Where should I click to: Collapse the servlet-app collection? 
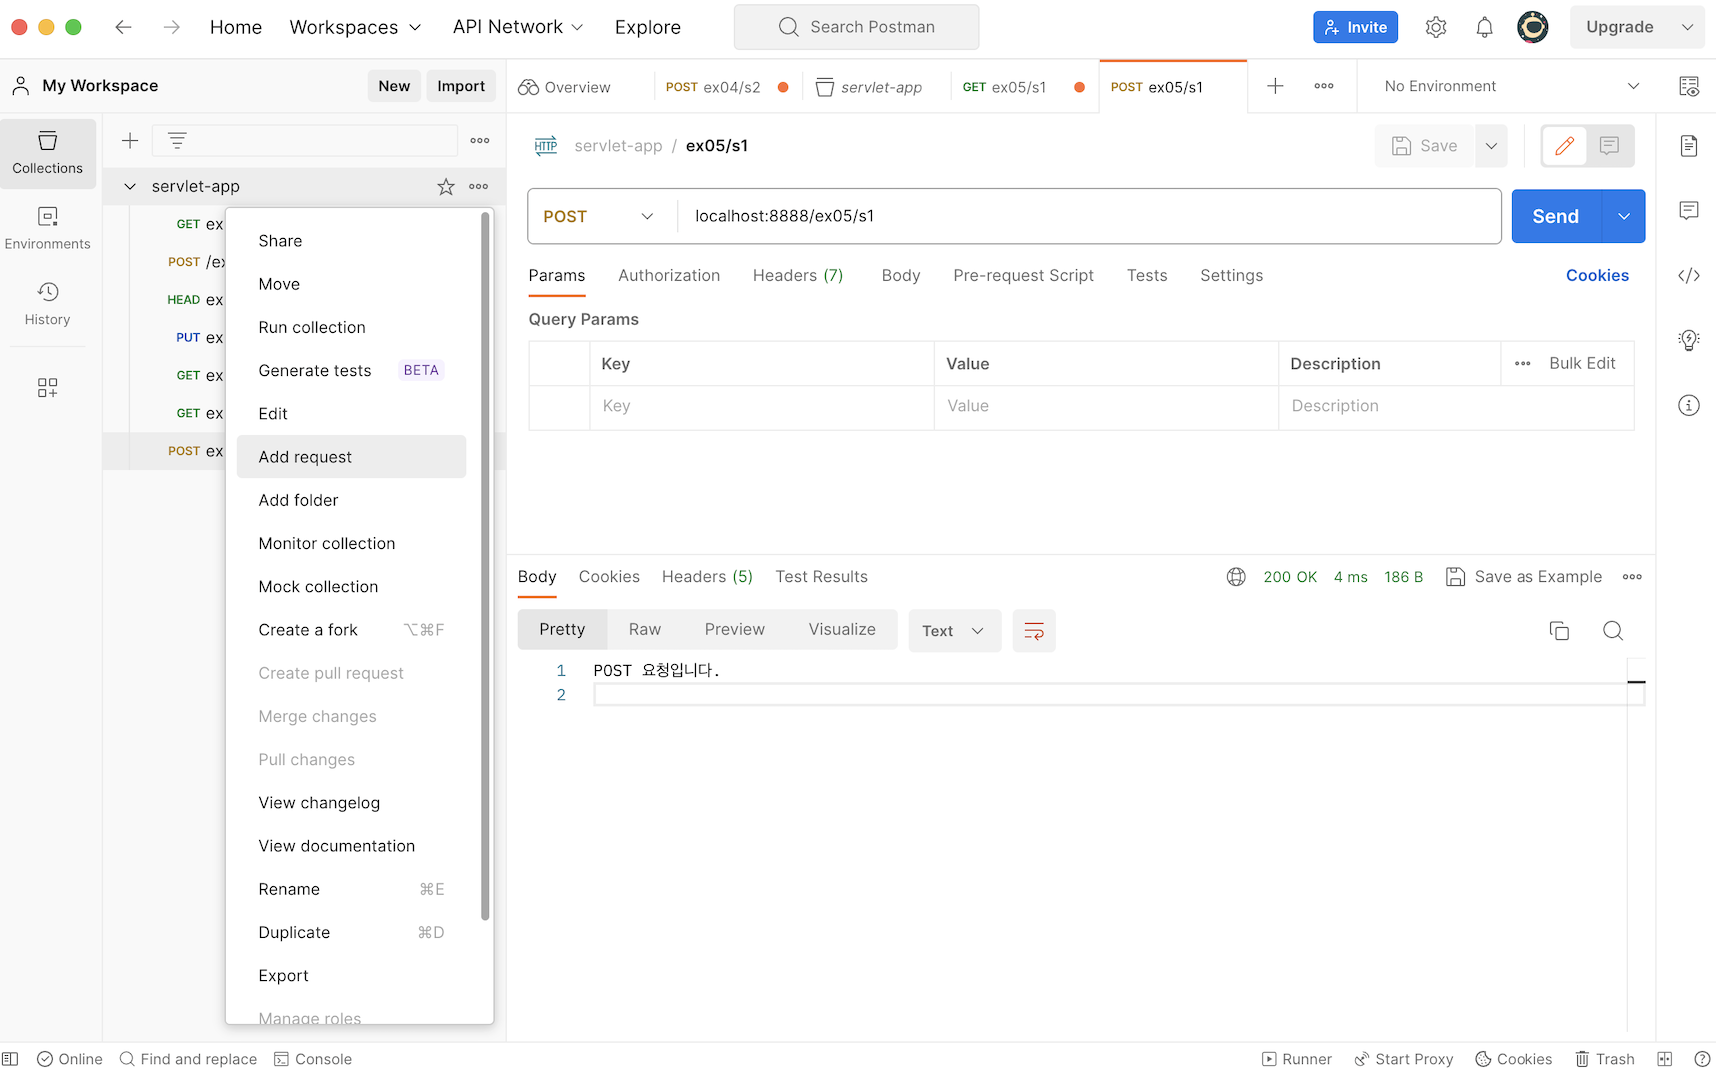pos(130,186)
